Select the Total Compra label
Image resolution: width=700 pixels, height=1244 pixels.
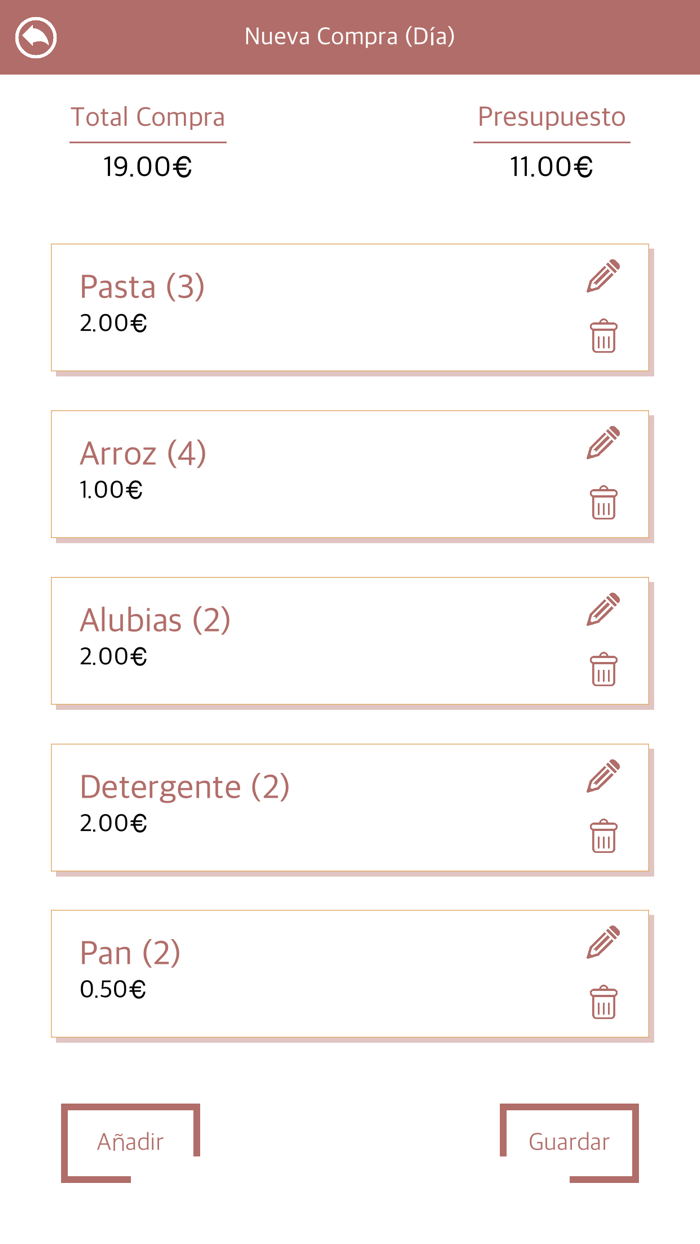pyautogui.click(x=147, y=117)
